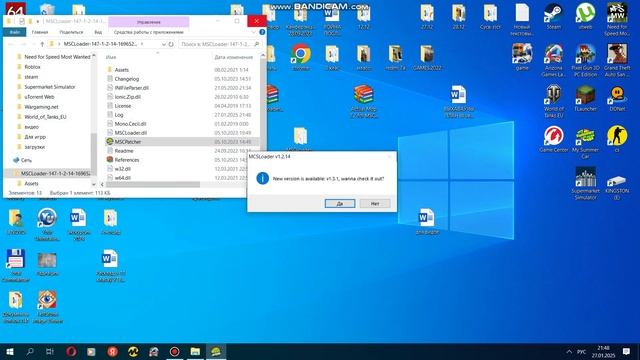
Task: Switch to the Поделиться ribbon tab
Action: coord(71,32)
